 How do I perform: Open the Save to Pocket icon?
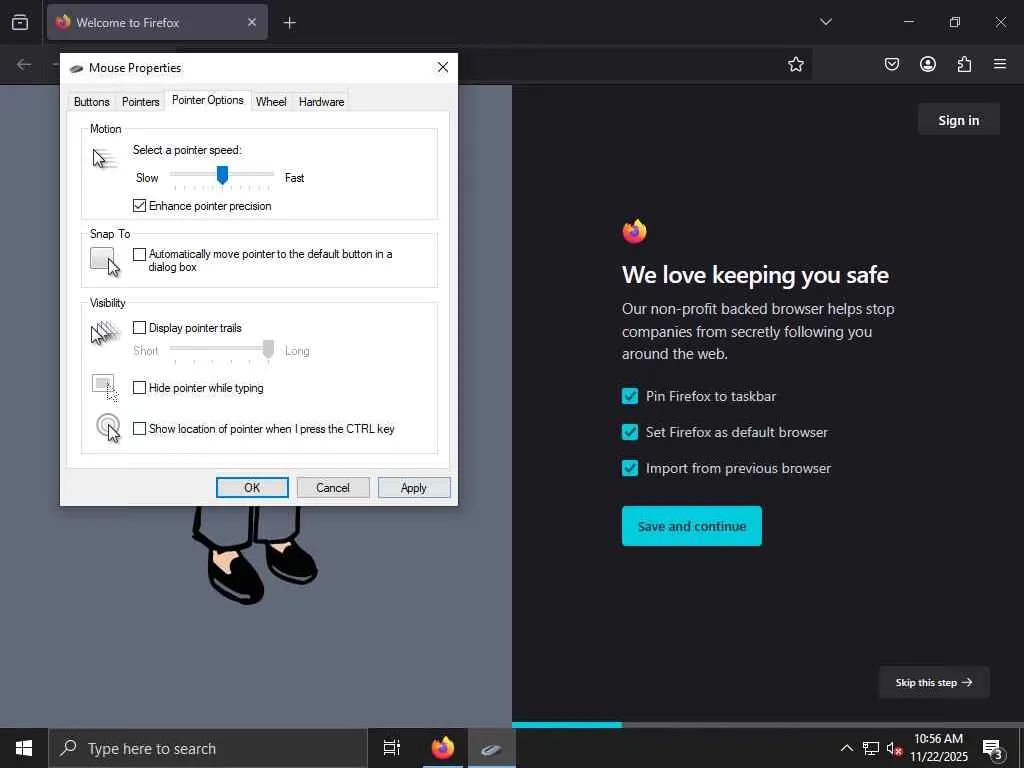pos(892,64)
